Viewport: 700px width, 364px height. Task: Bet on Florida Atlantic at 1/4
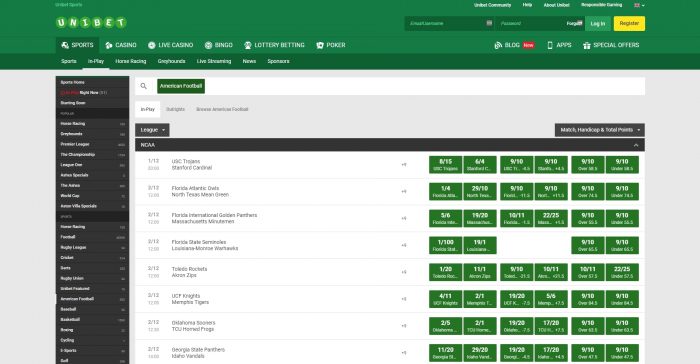click(x=446, y=192)
